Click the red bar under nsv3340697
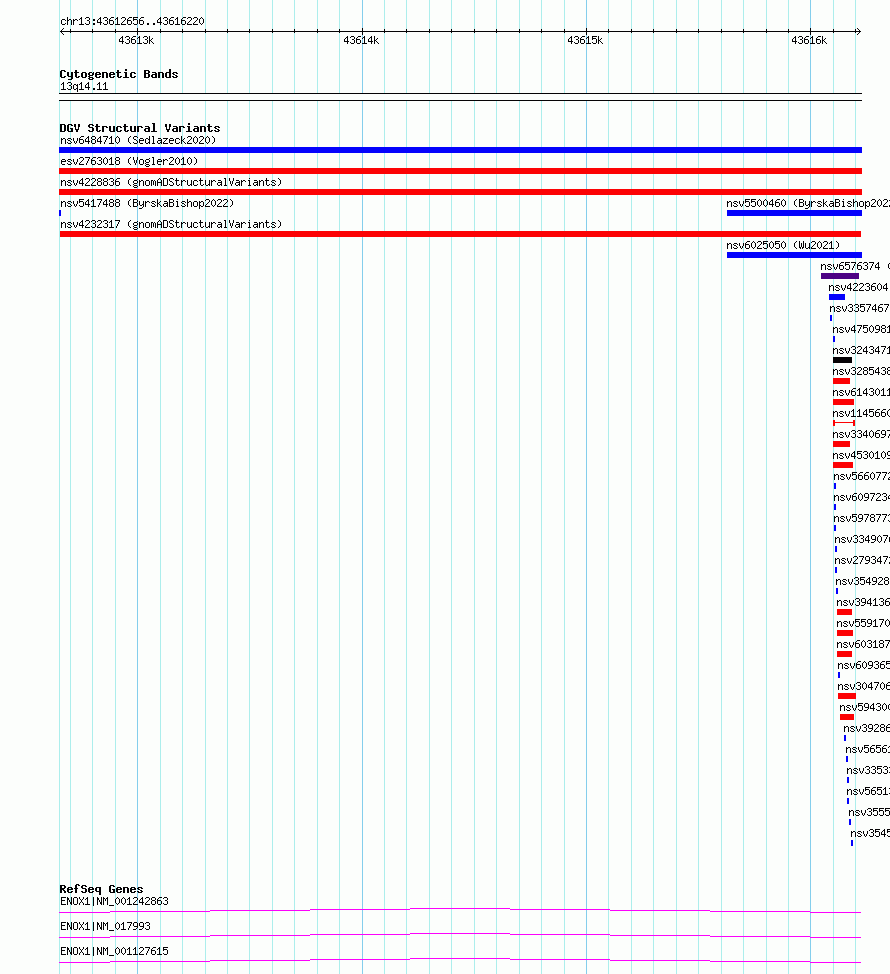 (x=842, y=444)
